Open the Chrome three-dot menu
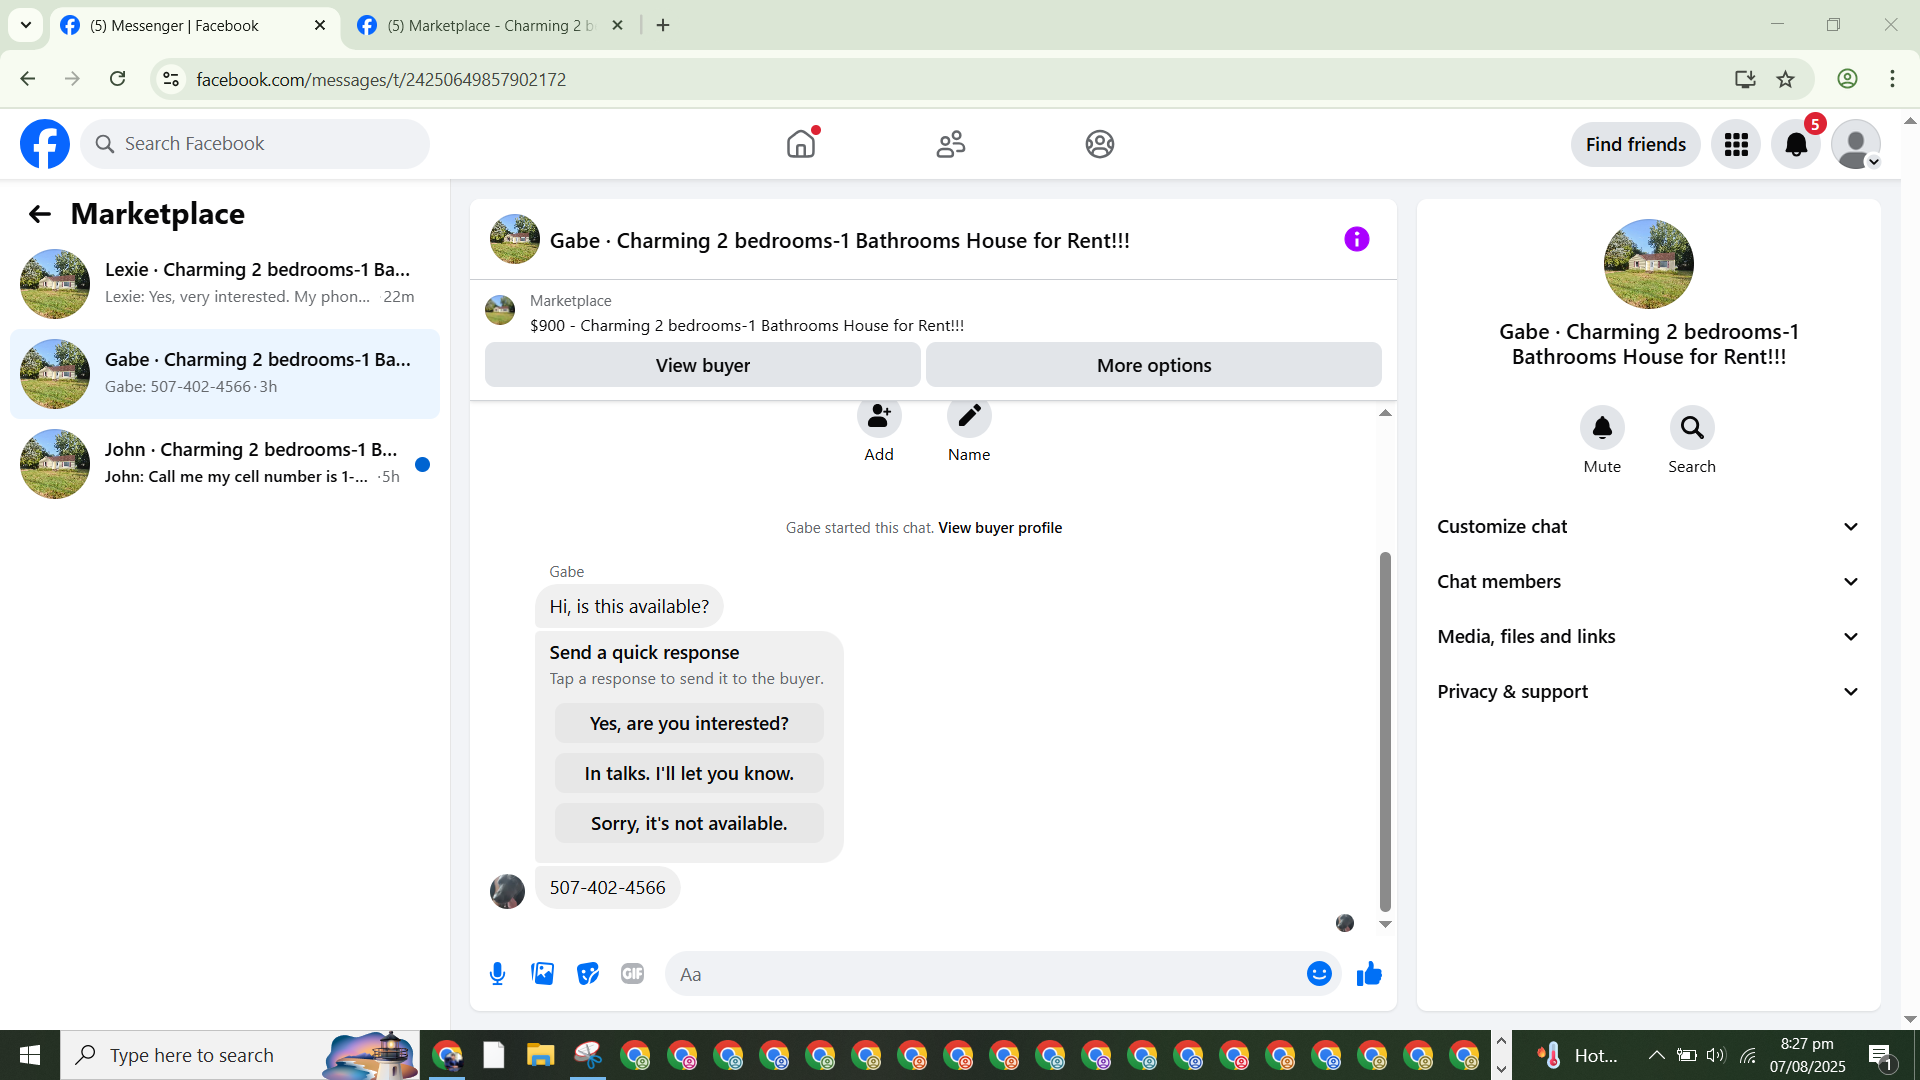This screenshot has width=1920, height=1080. tap(1892, 79)
